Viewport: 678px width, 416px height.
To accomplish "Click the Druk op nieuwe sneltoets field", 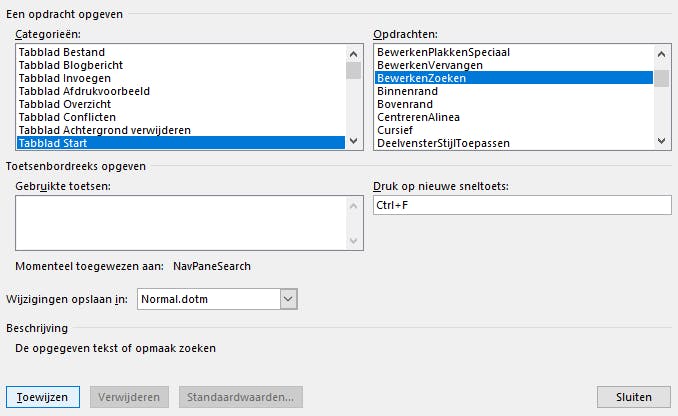I will pyautogui.click(x=520, y=205).
